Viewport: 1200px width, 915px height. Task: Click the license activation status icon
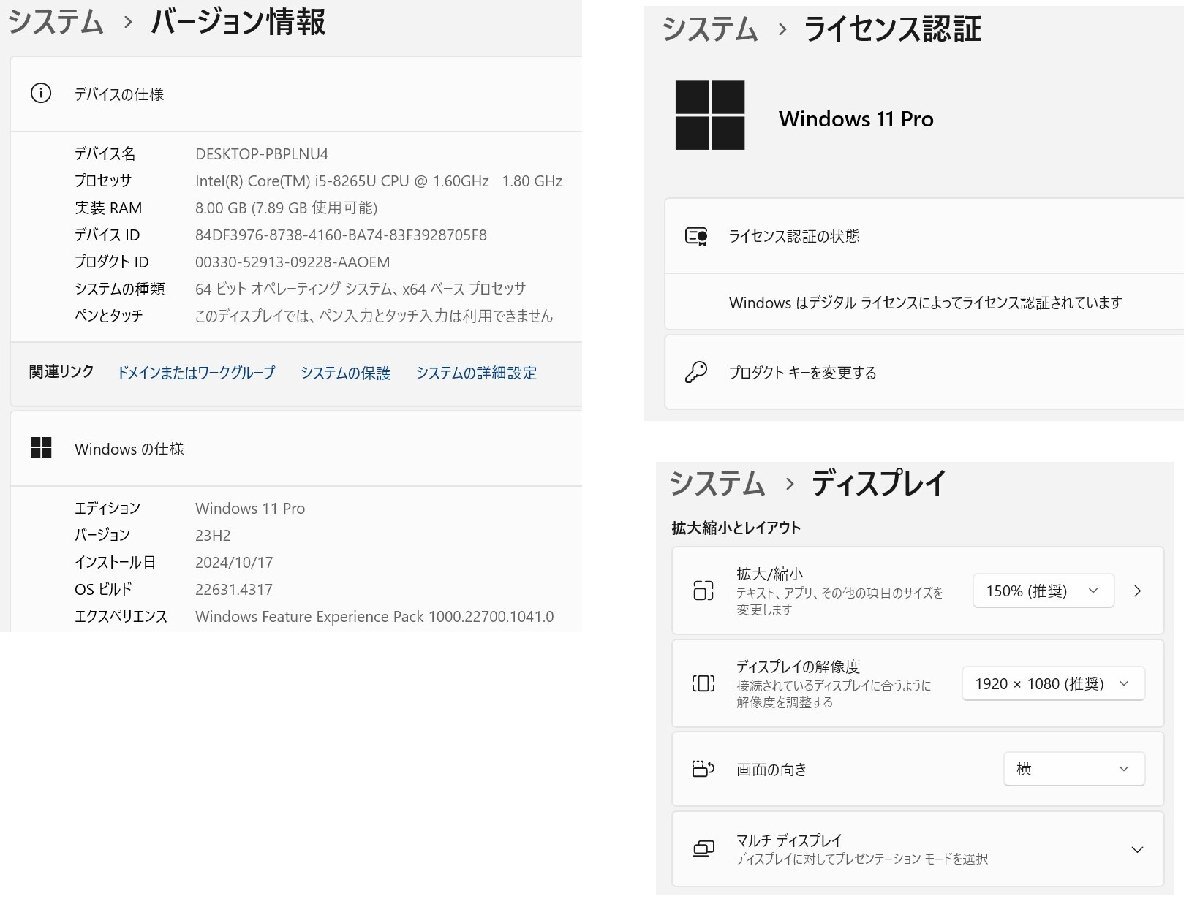click(696, 237)
